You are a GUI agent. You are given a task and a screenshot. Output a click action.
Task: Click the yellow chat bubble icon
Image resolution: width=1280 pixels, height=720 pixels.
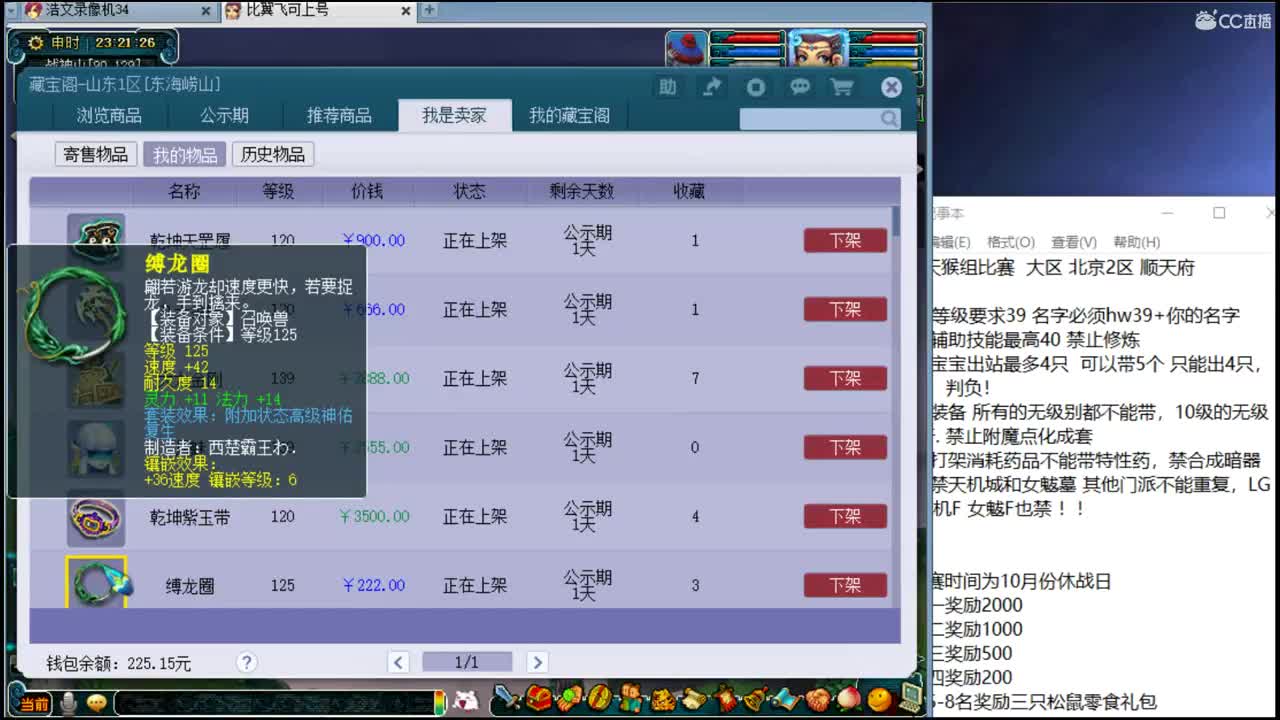[96, 703]
